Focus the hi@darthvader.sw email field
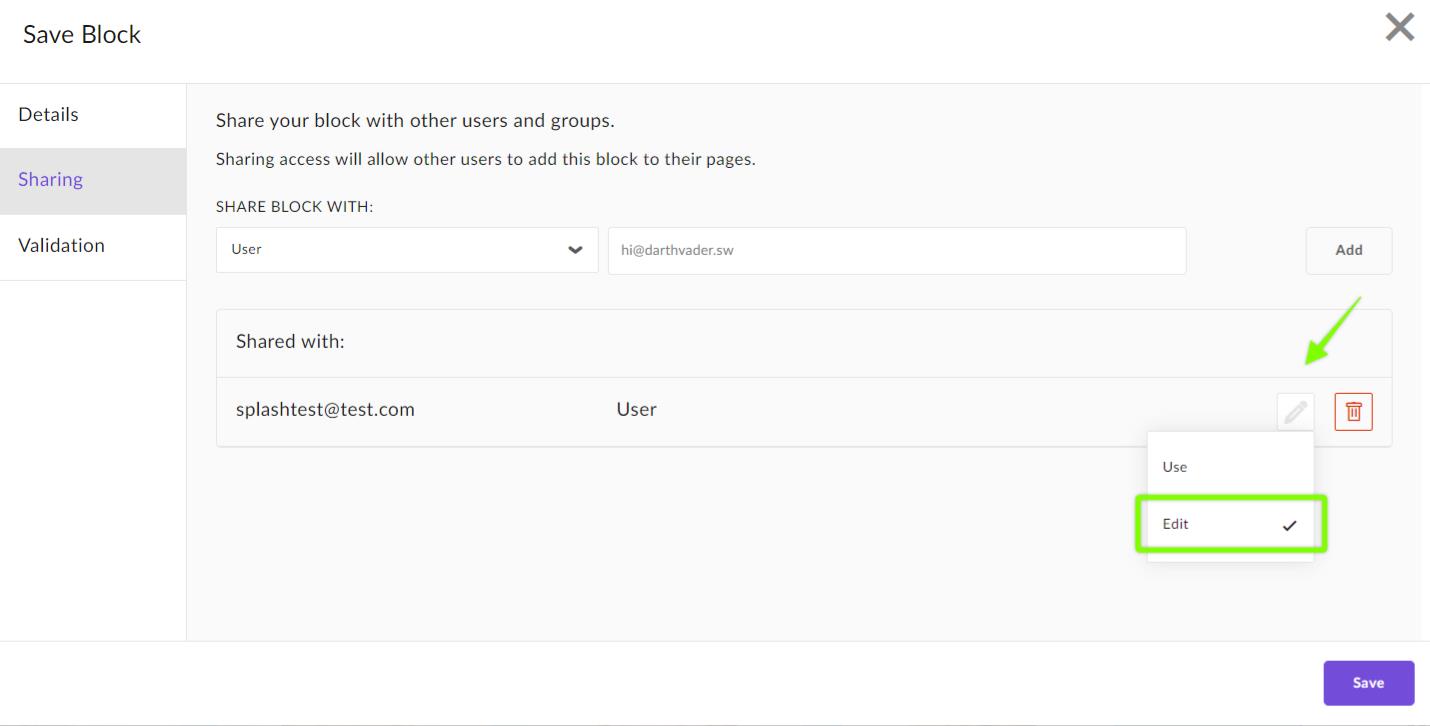Viewport: 1430px width, 726px height. pyautogui.click(x=896, y=250)
